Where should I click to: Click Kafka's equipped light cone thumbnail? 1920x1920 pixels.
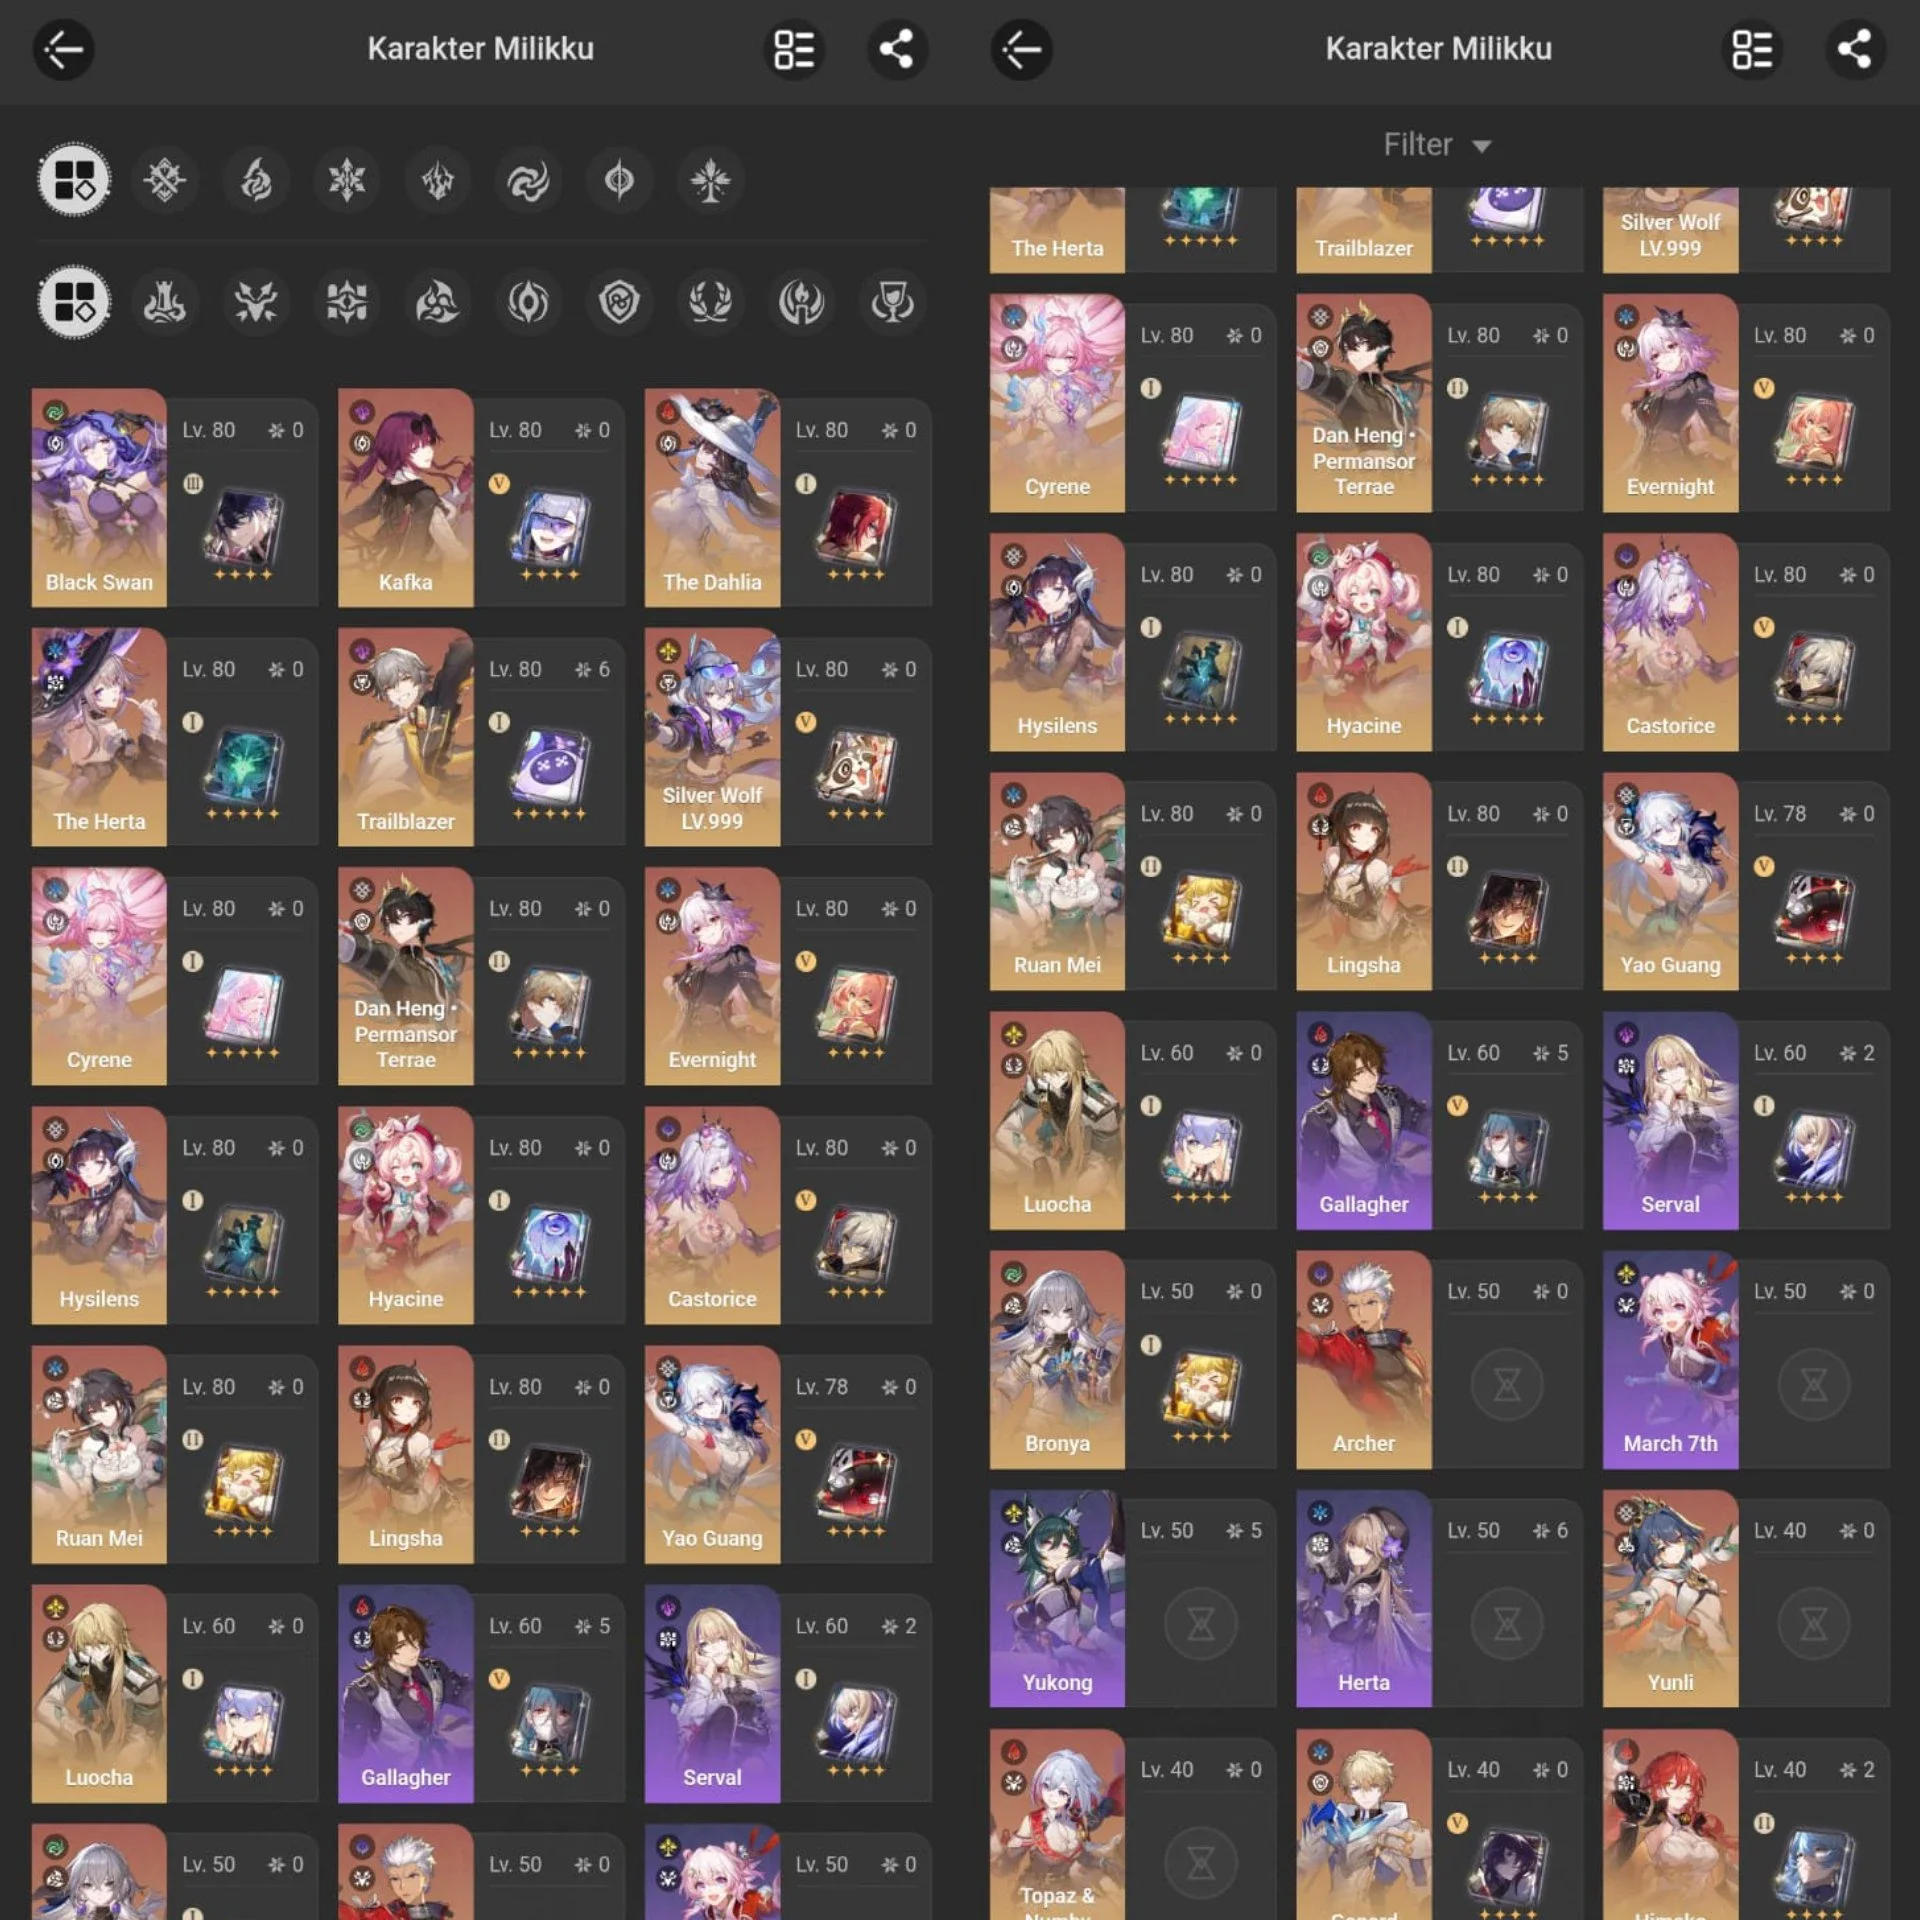550,527
